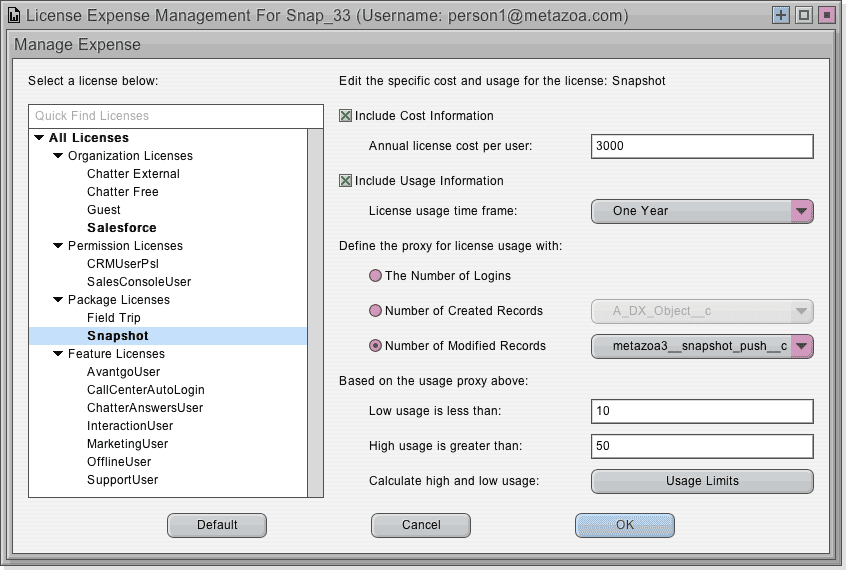Open metazoa3__snapshot_push__c object dropdown
Viewport: 846px width, 570px height.
point(702,346)
